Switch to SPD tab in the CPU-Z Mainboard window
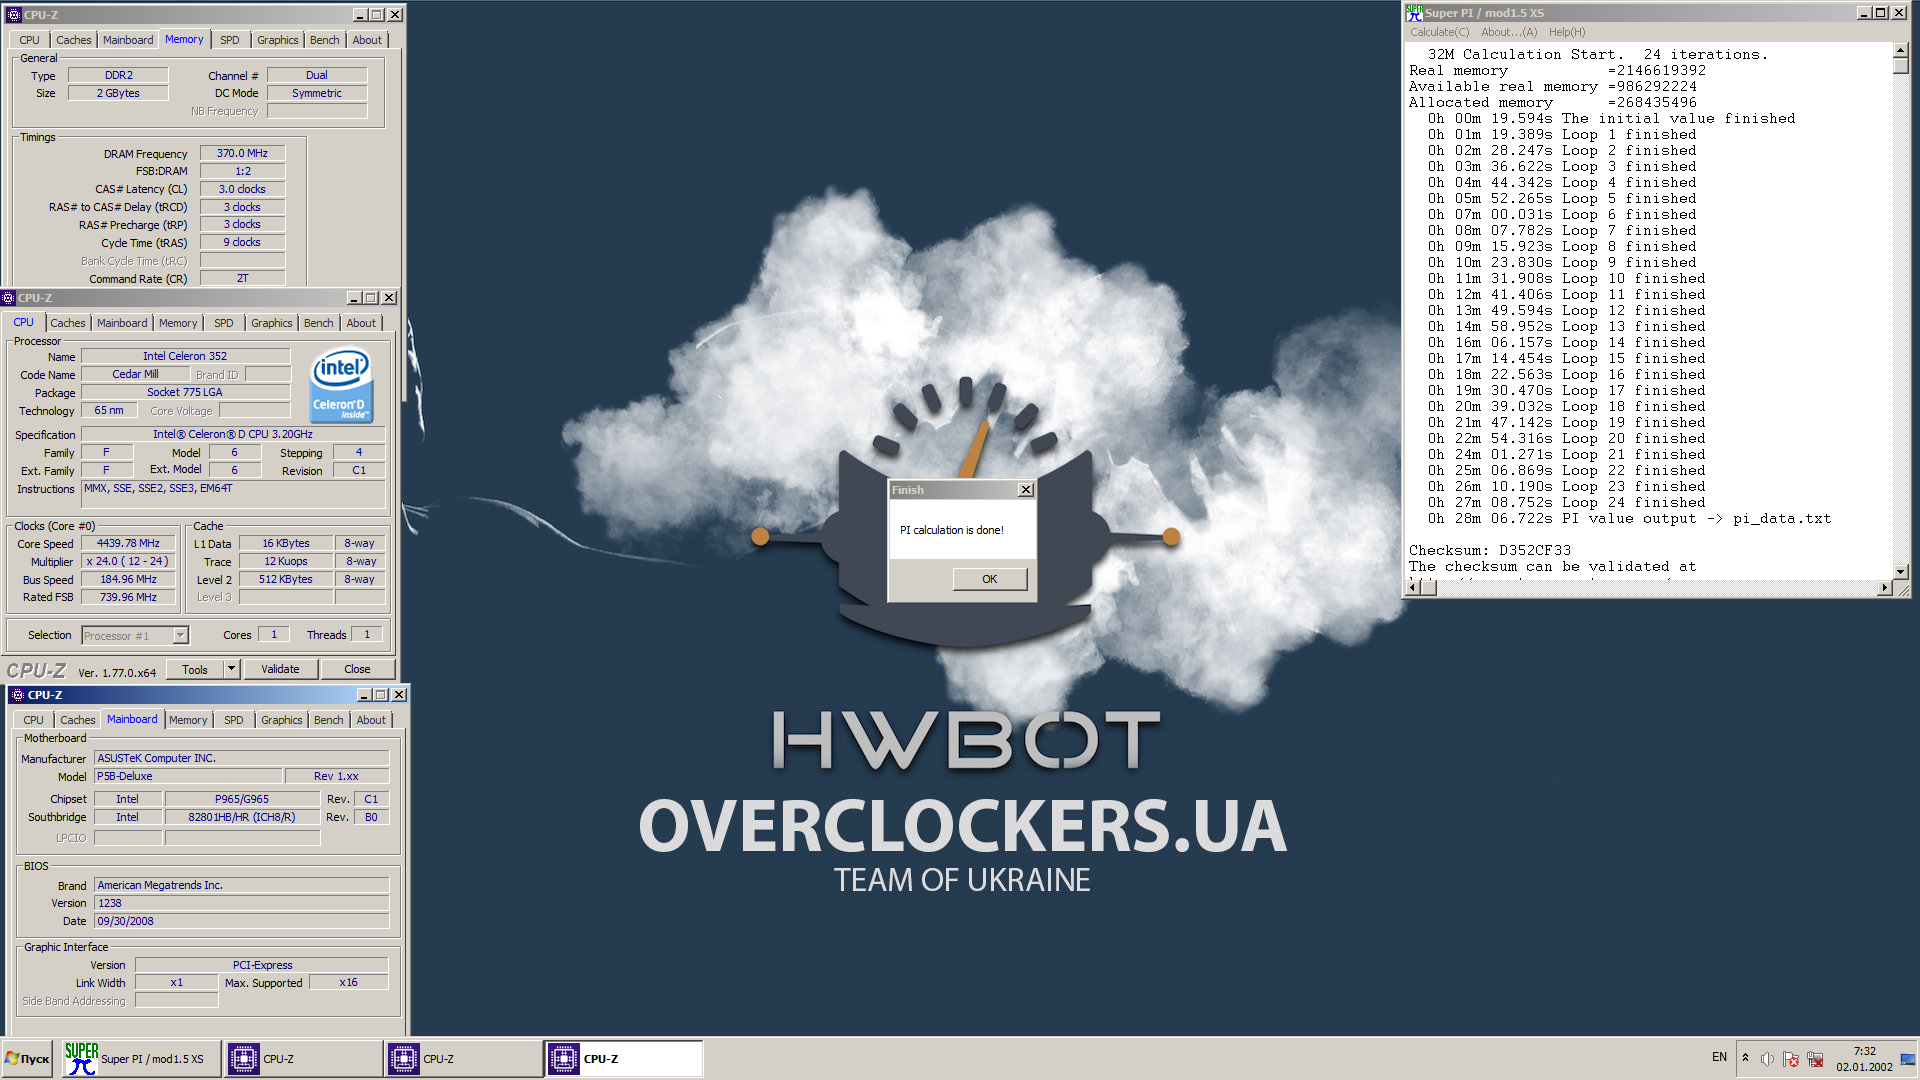This screenshot has height=1080, width=1920. 234,720
